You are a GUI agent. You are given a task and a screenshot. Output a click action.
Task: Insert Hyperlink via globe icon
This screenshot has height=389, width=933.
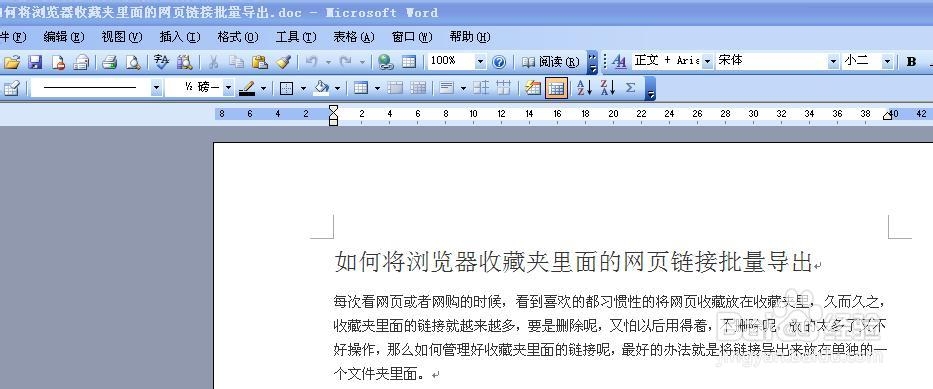click(x=386, y=61)
